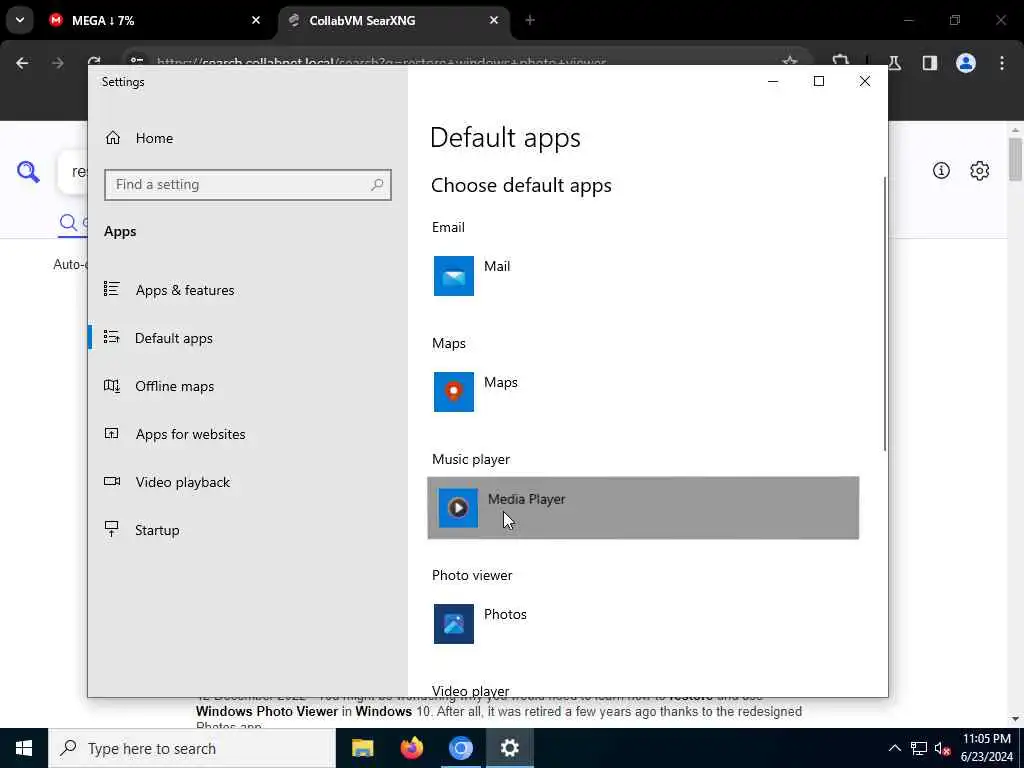Switch to Chromium browser in taskbar
Screen dimensions: 1024x768
pyautogui.click(x=460, y=748)
